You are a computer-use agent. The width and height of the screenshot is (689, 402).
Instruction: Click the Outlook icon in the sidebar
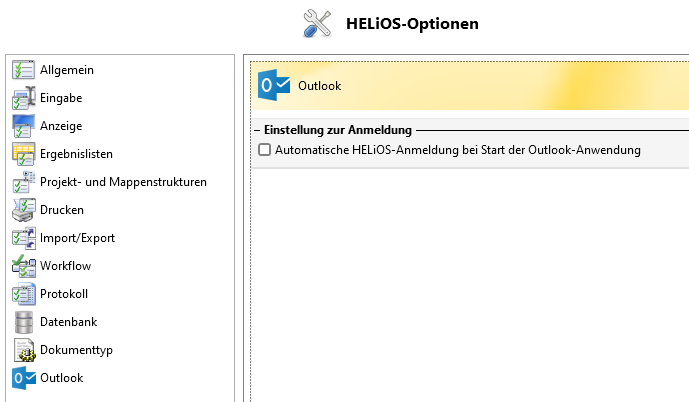pos(23,378)
